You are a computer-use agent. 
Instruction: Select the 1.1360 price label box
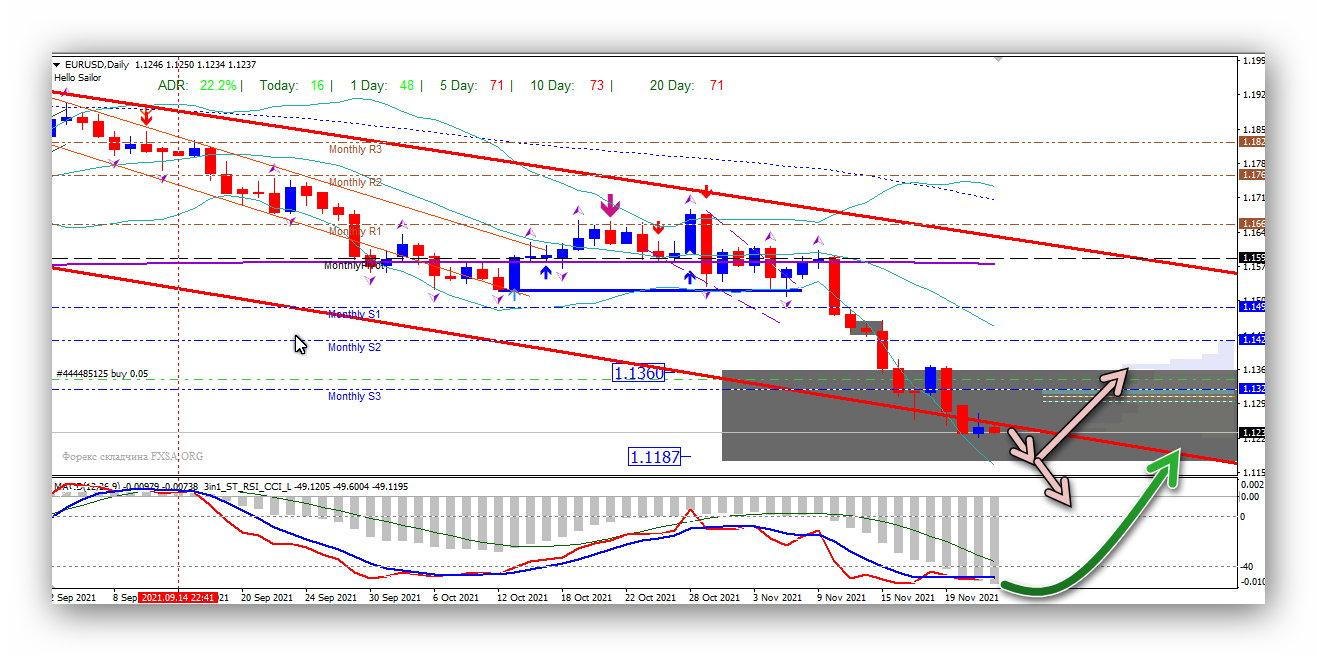[x=639, y=373]
